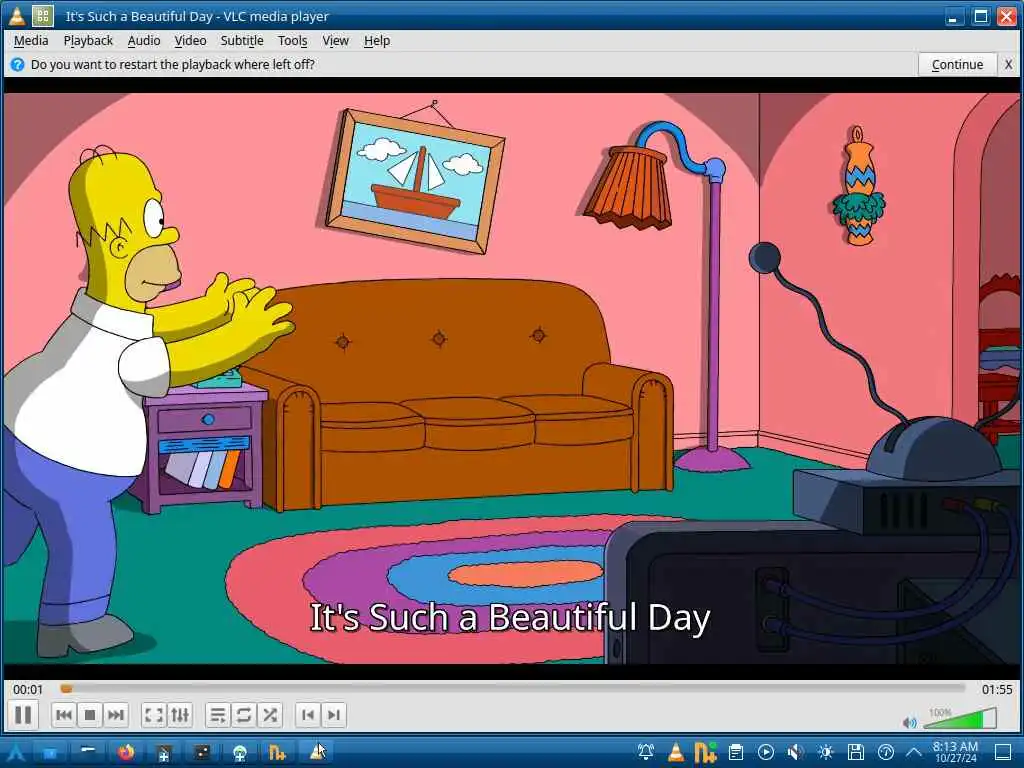Open the Playback menu
This screenshot has height=768, width=1024.
coord(88,40)
